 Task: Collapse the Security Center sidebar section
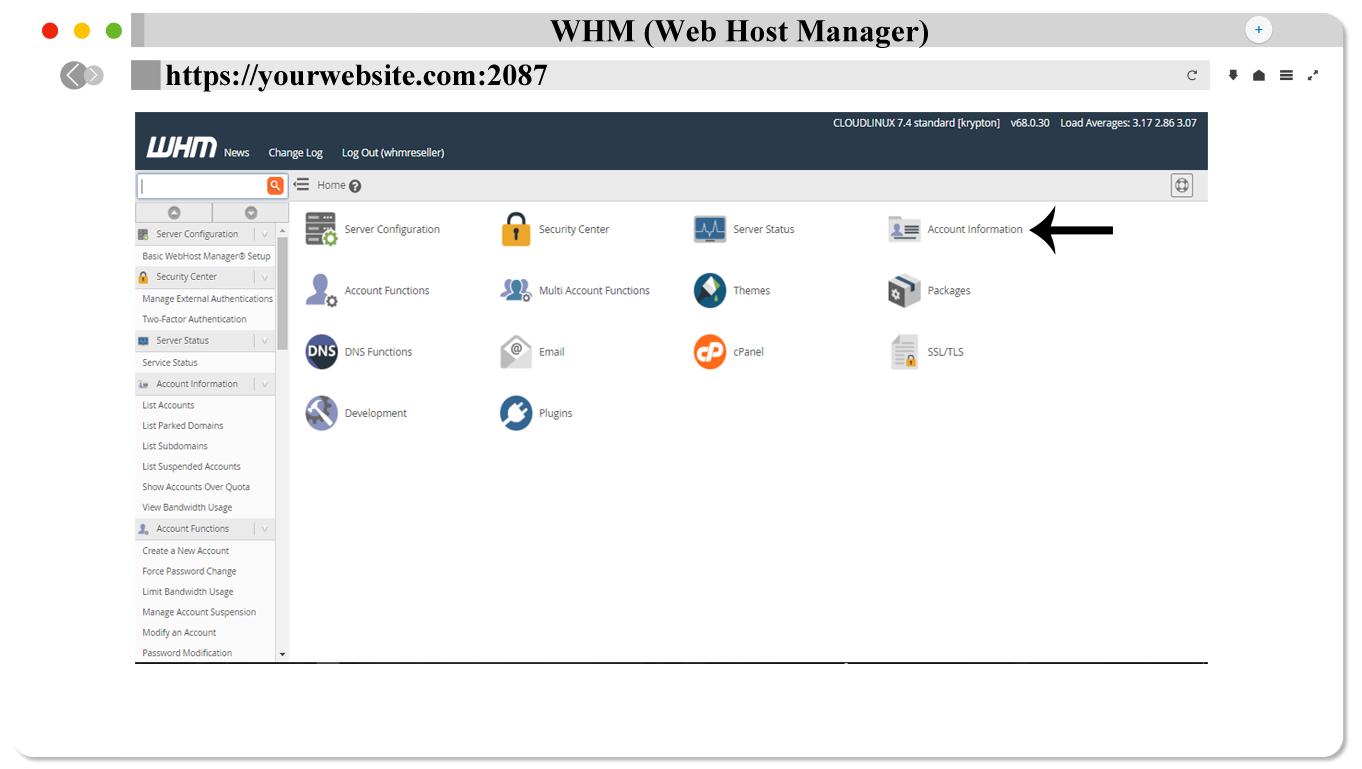[x=265, y=277]
